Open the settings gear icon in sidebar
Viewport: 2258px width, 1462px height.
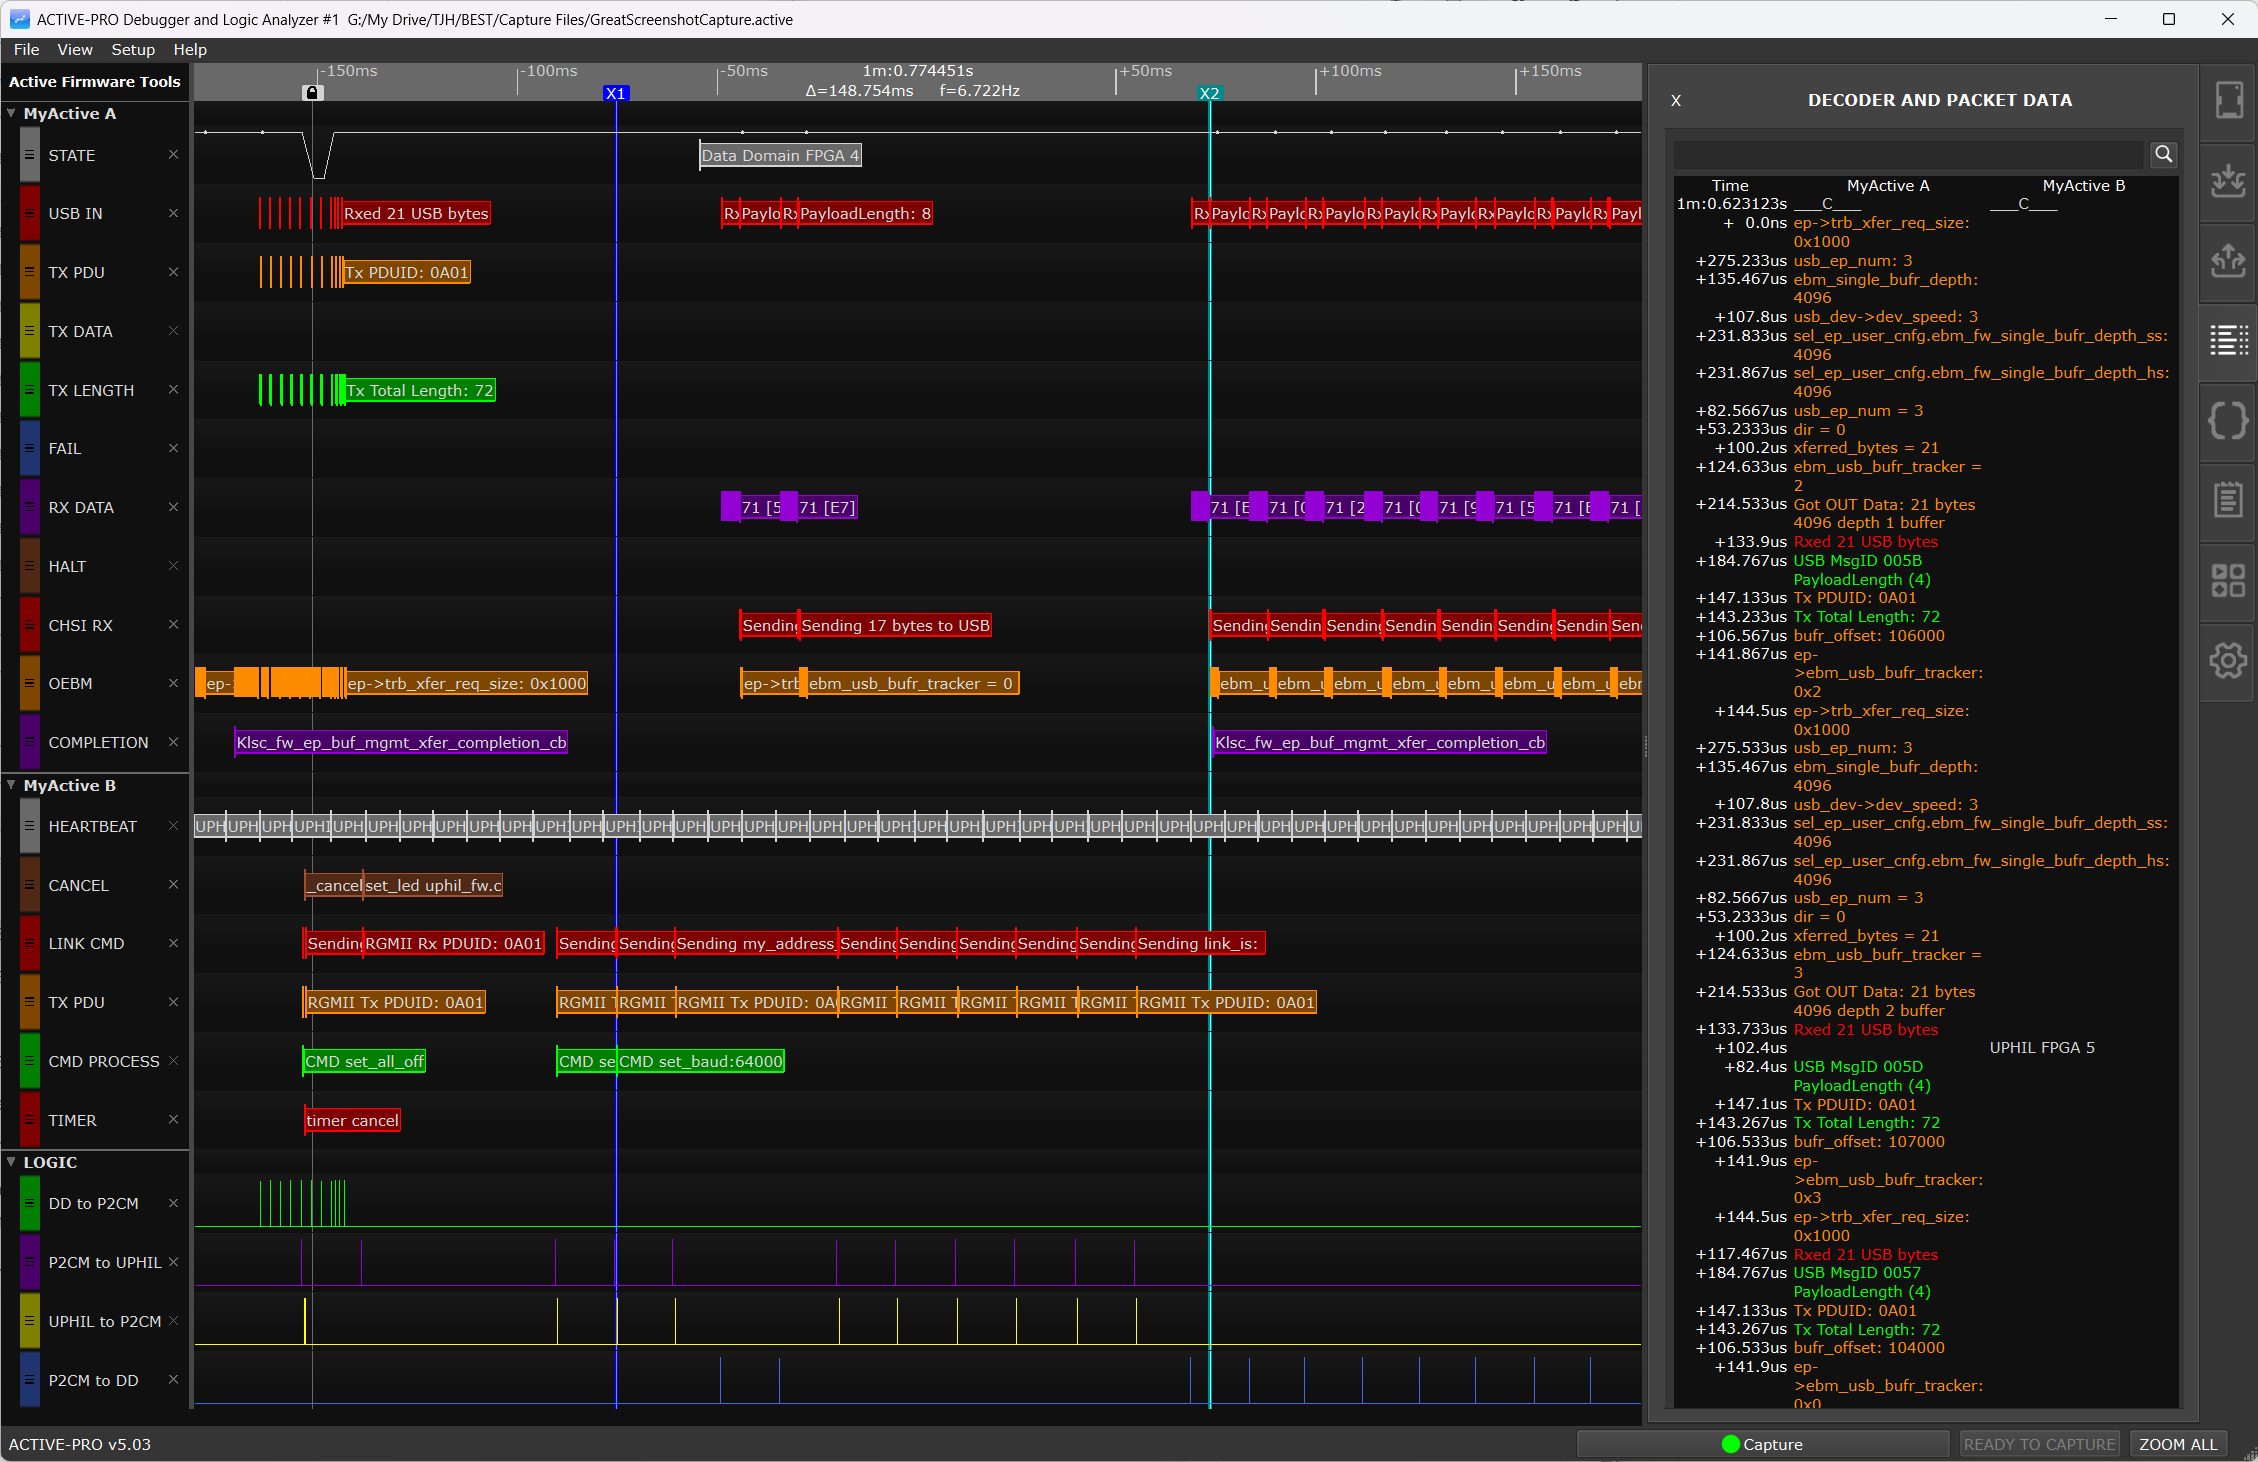coord(2228,660)
